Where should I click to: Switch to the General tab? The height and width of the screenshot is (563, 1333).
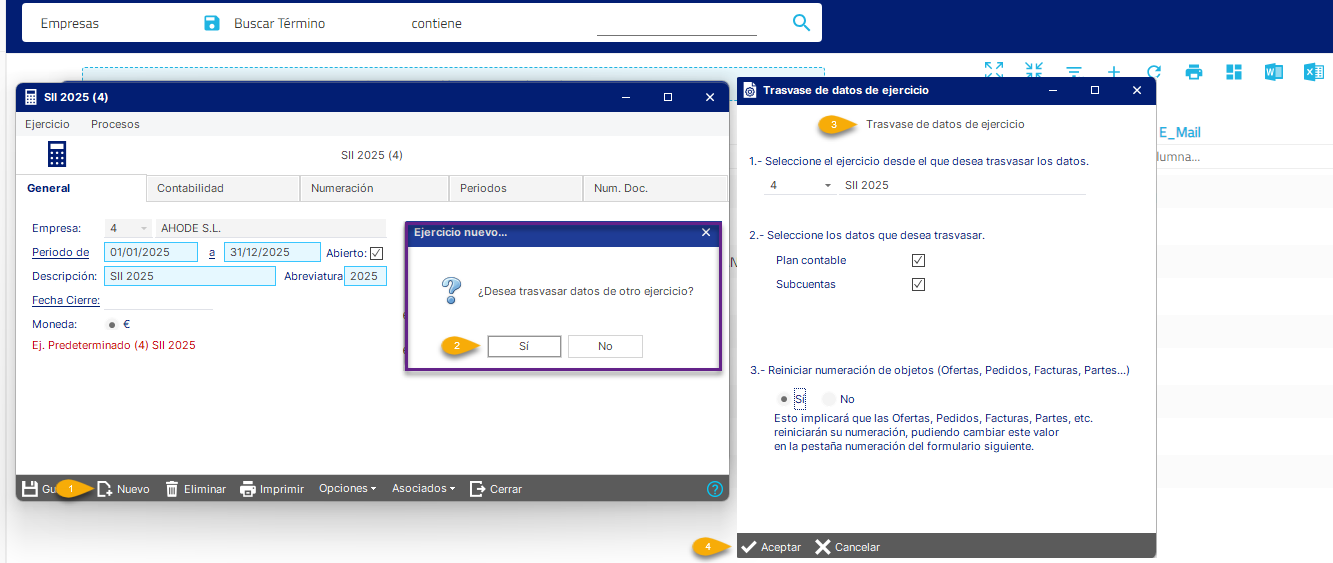81,188
